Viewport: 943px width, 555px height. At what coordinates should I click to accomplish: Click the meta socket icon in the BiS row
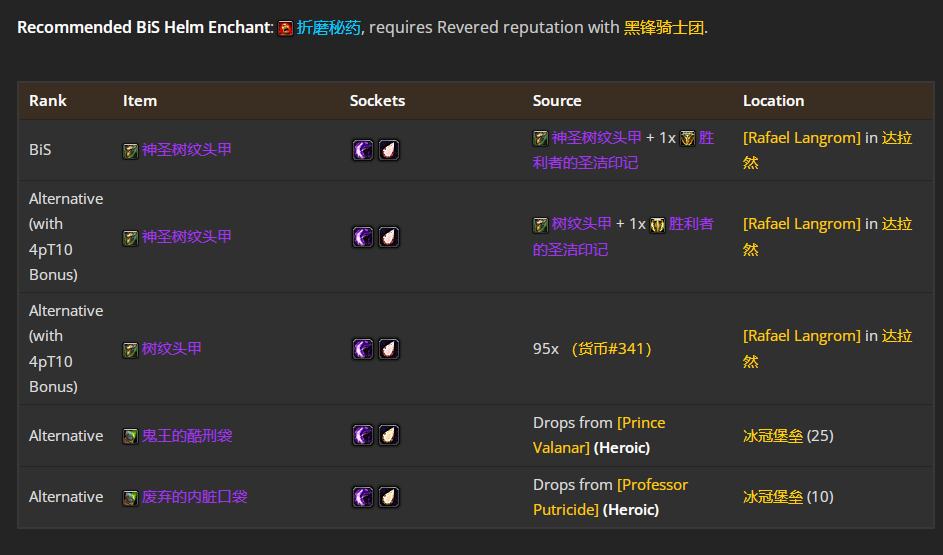tap(363, 150)
